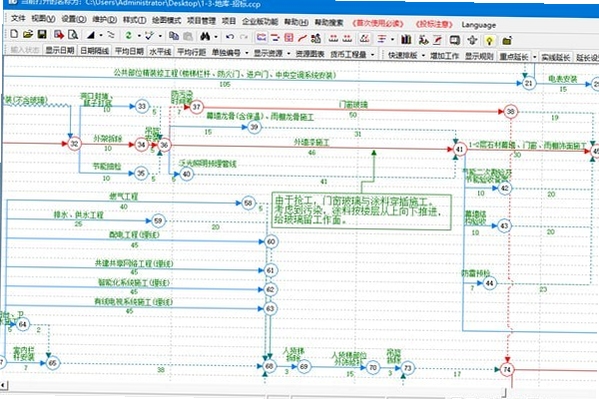
Task: Click the grayed-out paste icon
Action: pos(188,36)
